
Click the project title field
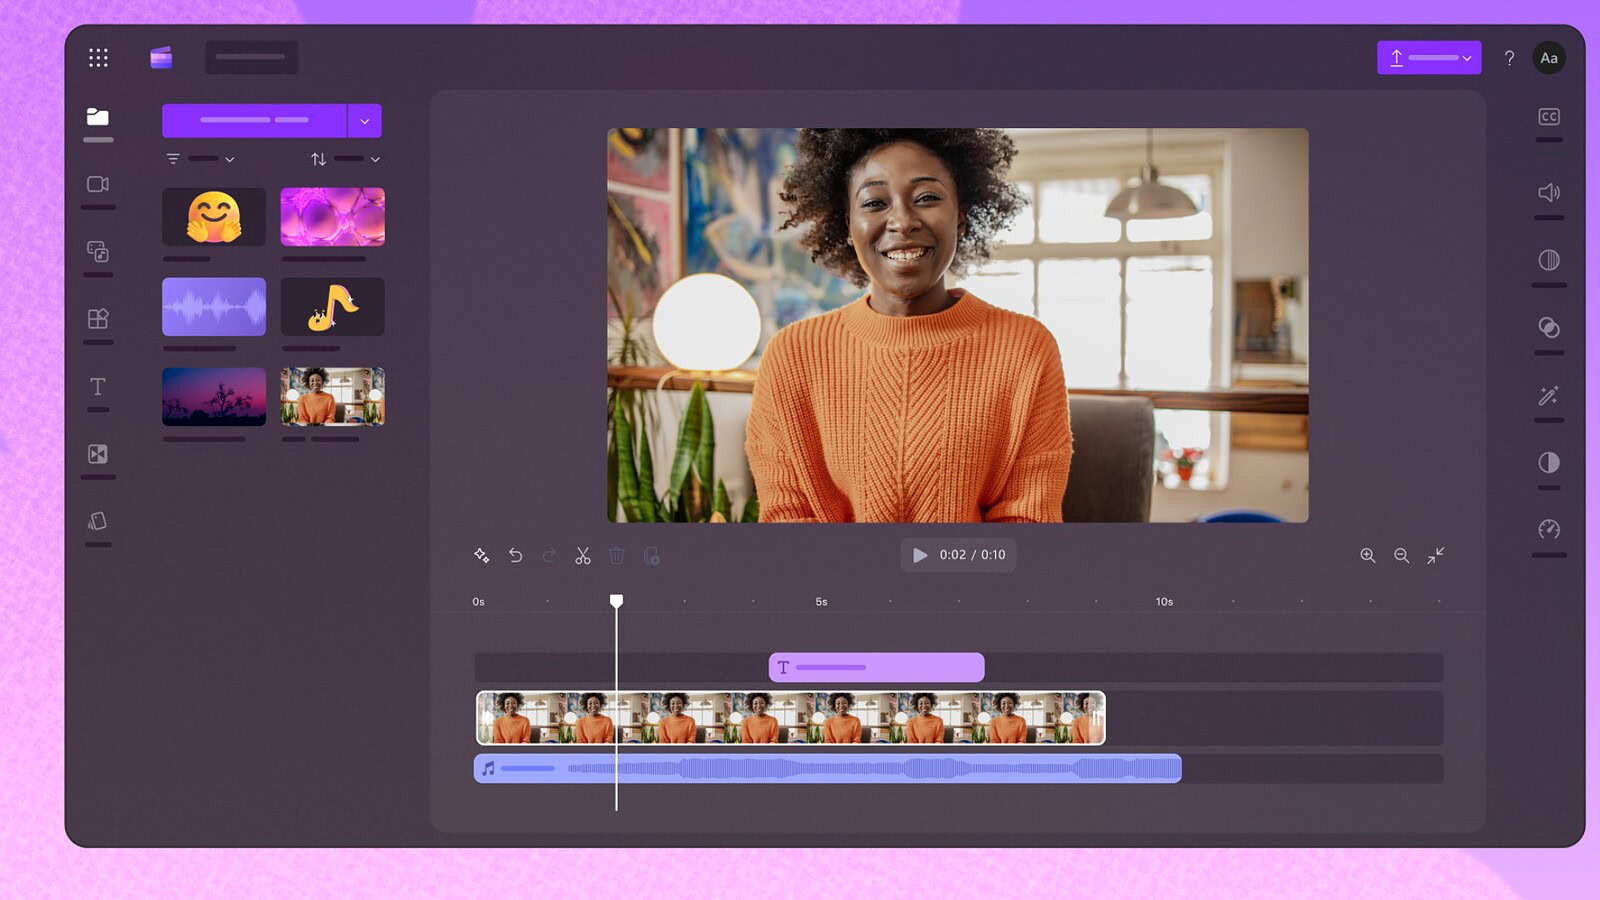tap(251, 57)
